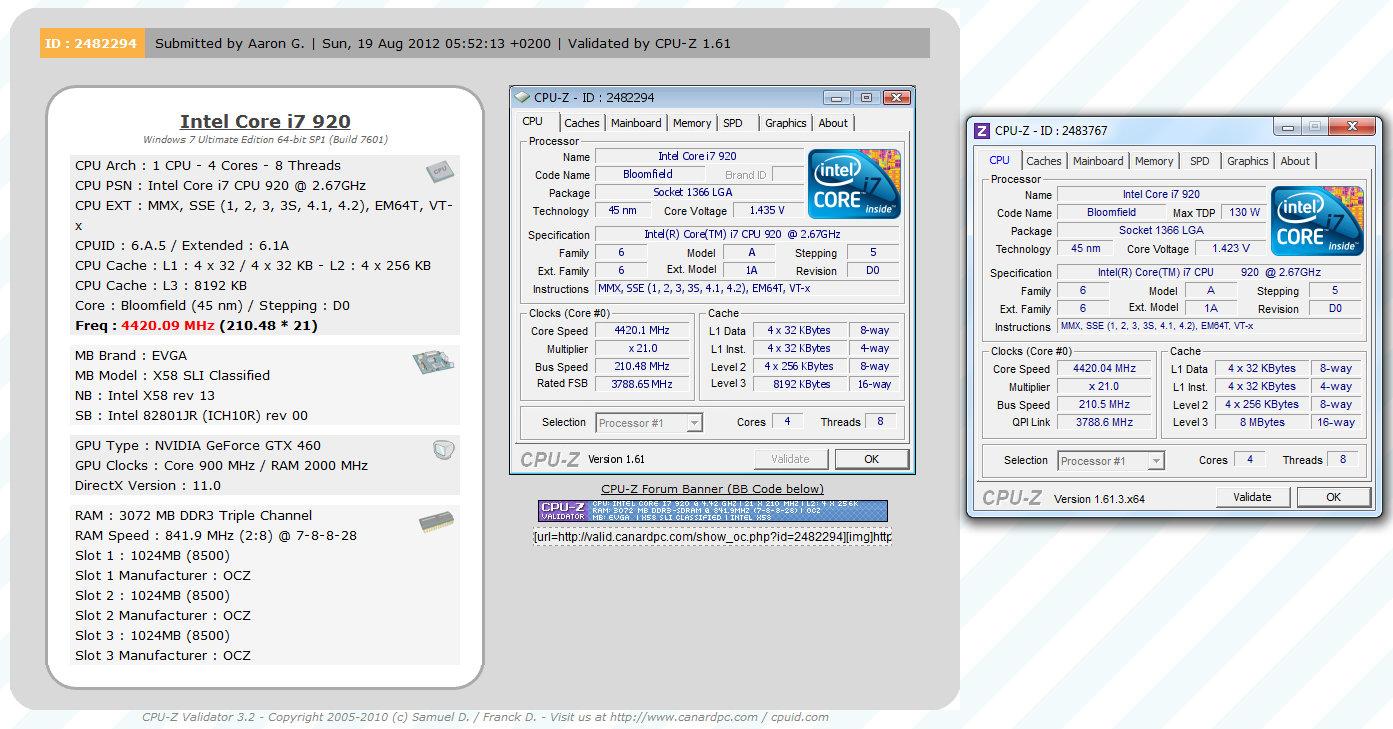
Task: Open Caches tab in left CPU-Z window
Action: 581,123
